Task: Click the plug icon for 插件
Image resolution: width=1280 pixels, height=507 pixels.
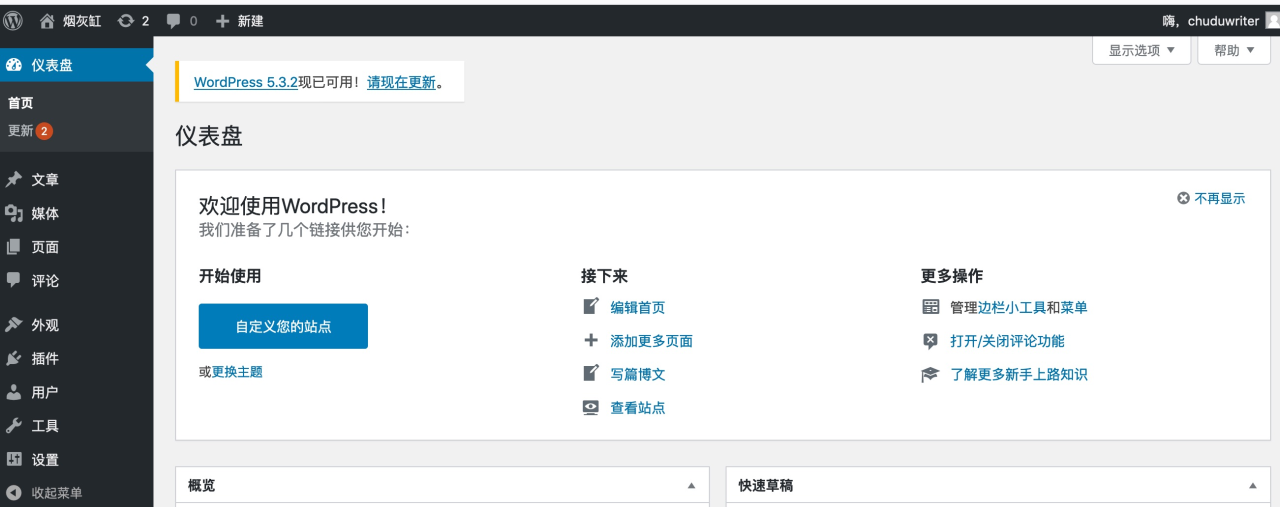Action: (14, 358)
